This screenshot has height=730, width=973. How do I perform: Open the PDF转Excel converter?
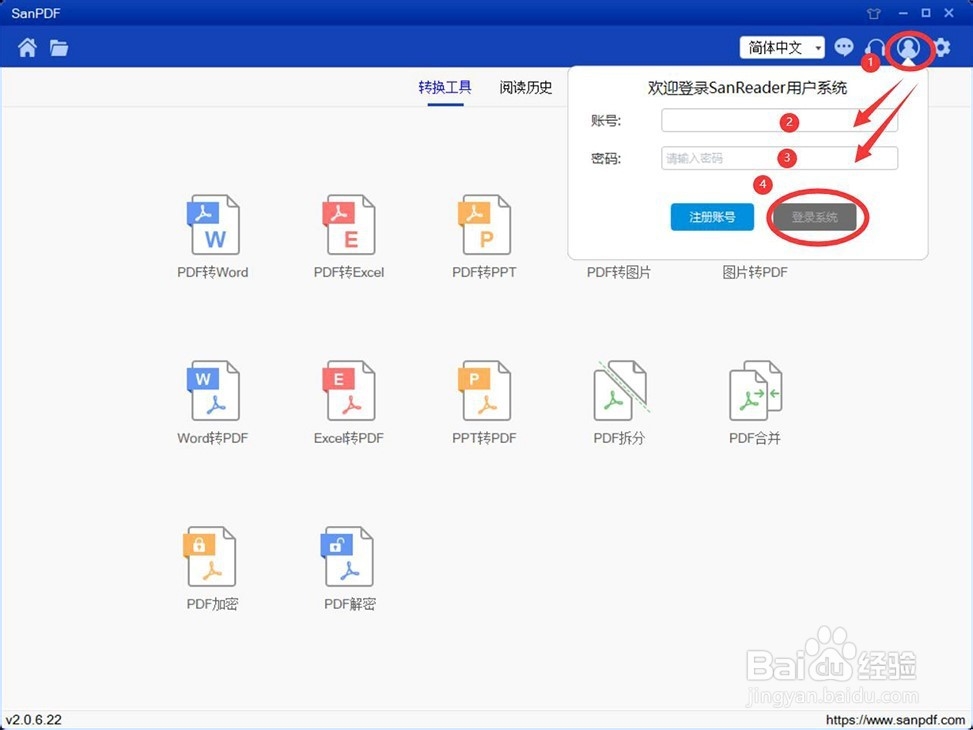pos(349,237)
